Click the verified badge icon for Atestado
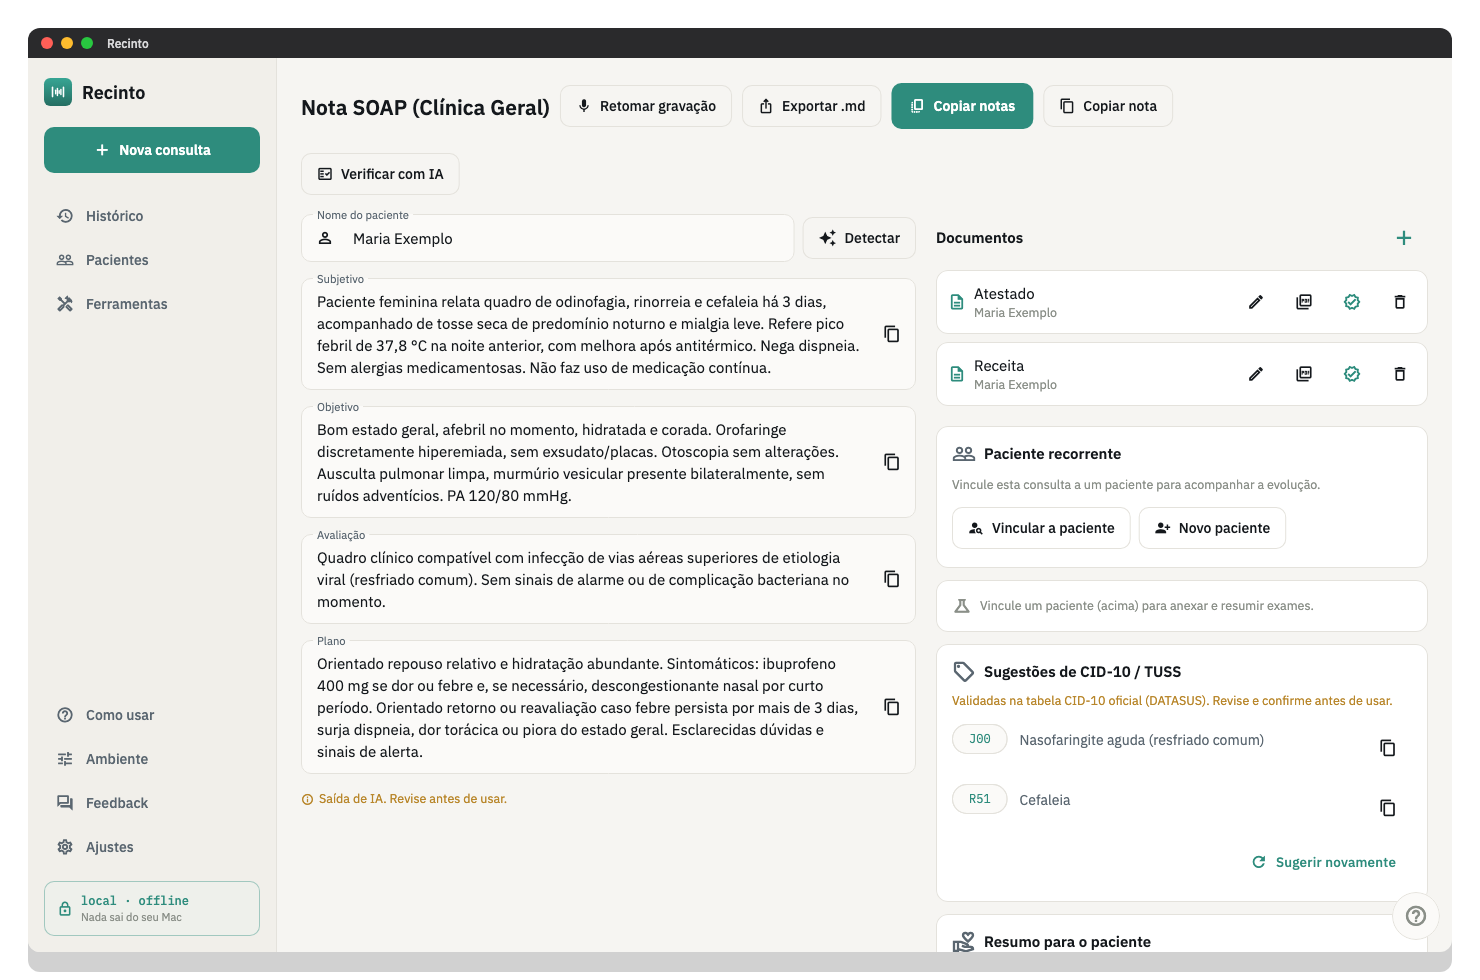The width and height of the screenshot is (1480, 980). (x=1352, y=302)
